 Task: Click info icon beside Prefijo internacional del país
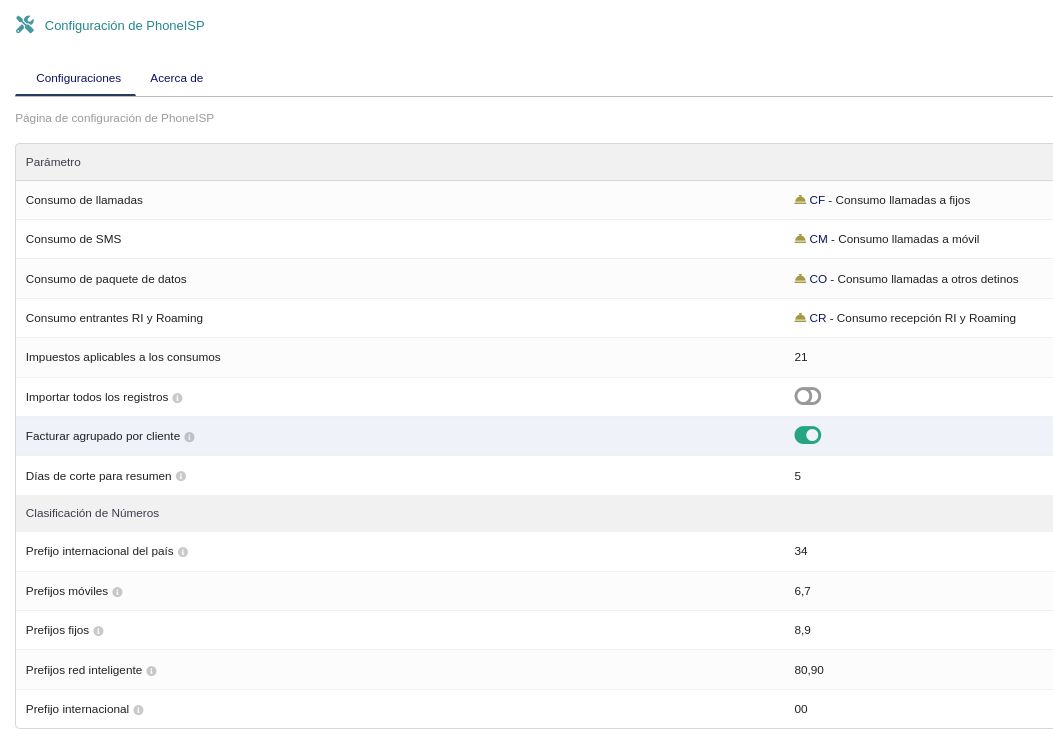(x=183, y=552)
